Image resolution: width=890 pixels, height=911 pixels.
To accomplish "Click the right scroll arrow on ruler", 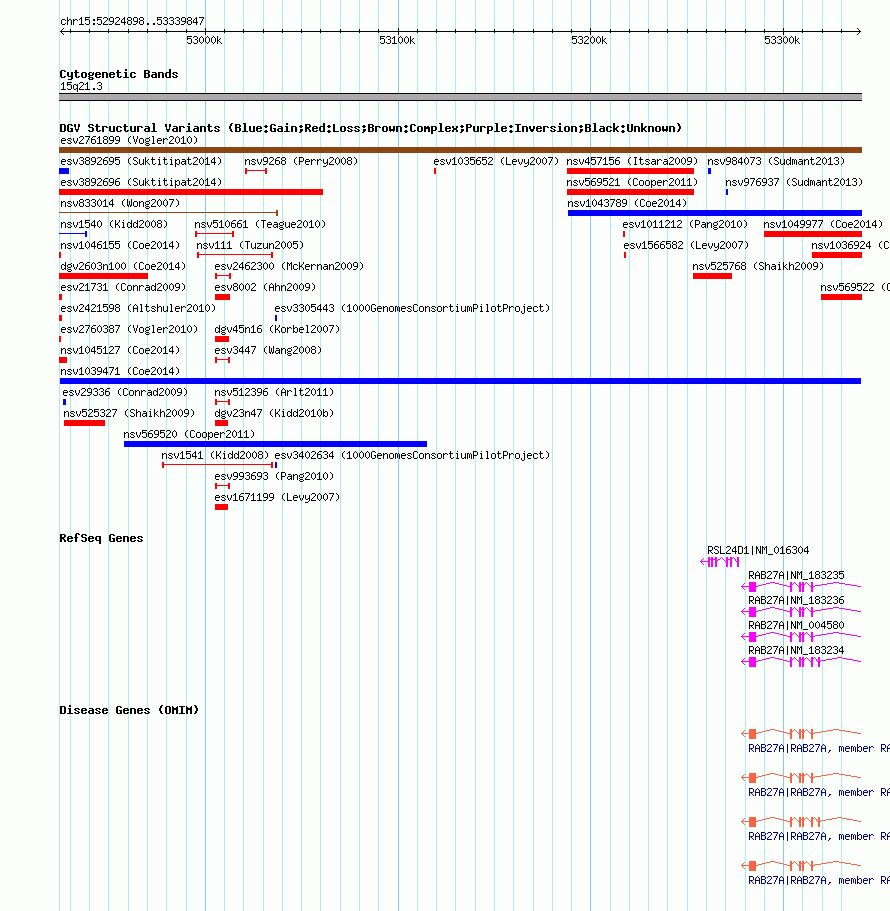I will [857, 31].
